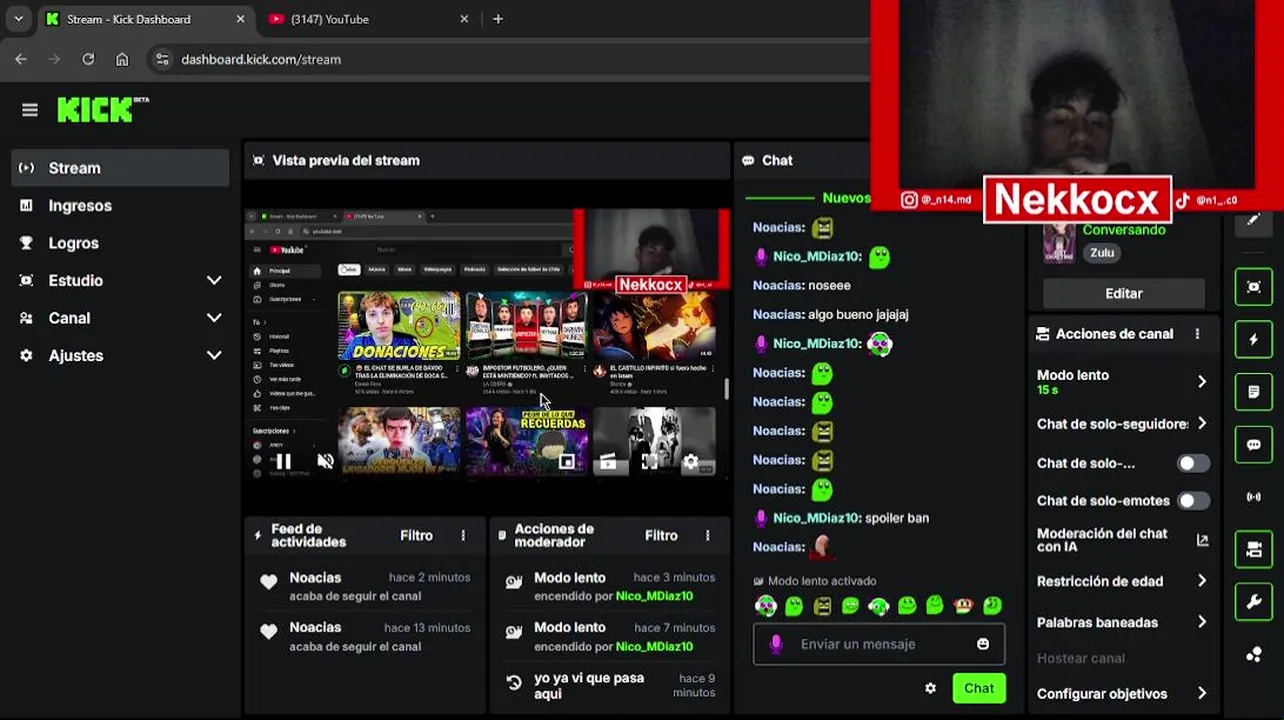
Task: Toggle the lightning activity feed widget icon
Action: [1254, 340]
